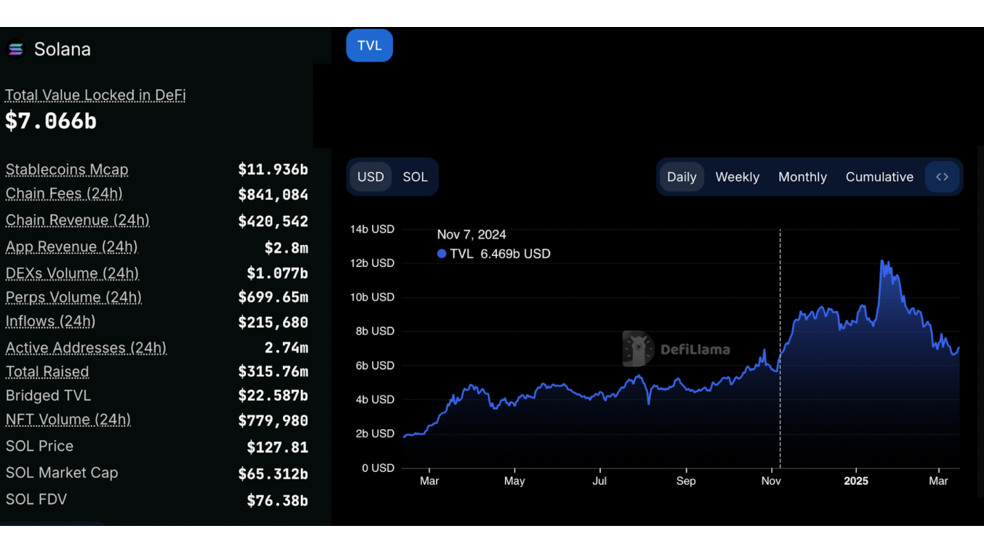
Task: Click the TVL 6.469b USD tooltip entry
Action: click(494, 253)
